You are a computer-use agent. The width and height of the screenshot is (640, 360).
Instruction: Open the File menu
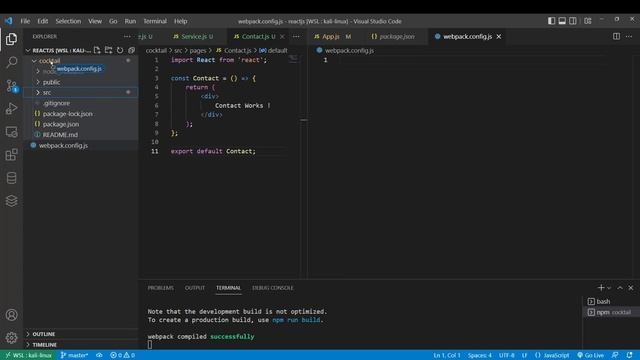[25, 21]
